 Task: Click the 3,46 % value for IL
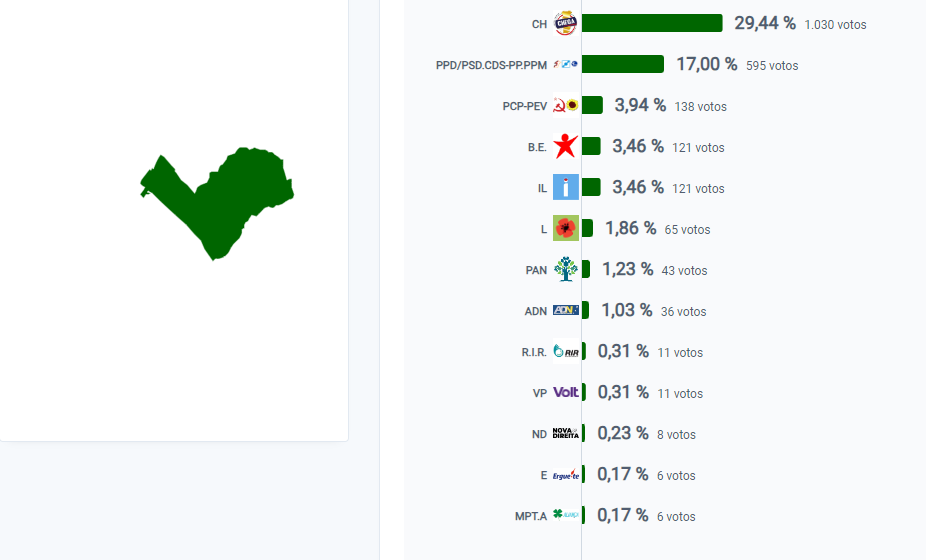pos(638,187)
